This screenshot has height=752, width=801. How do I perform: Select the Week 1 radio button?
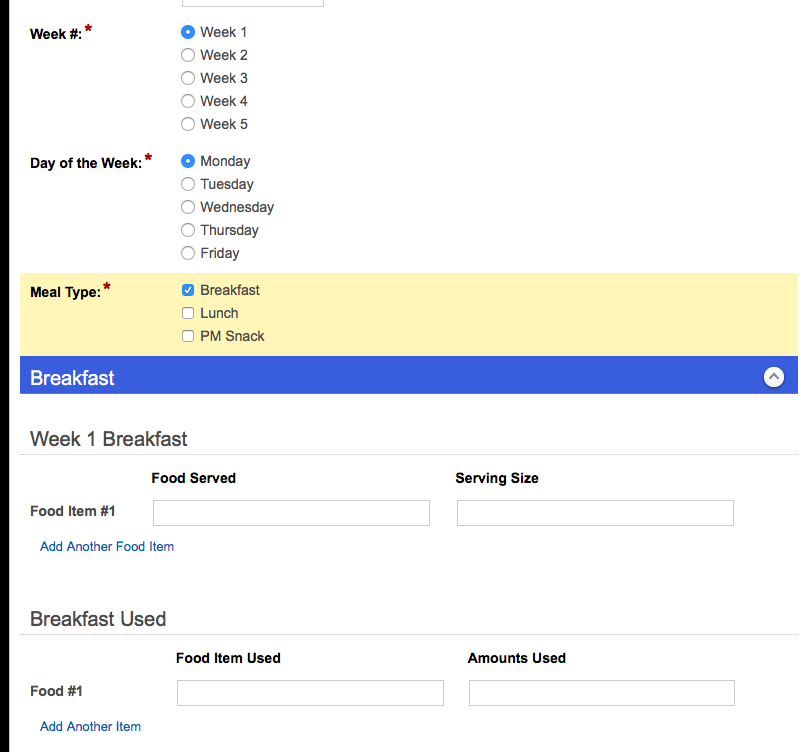coord(188,32)
